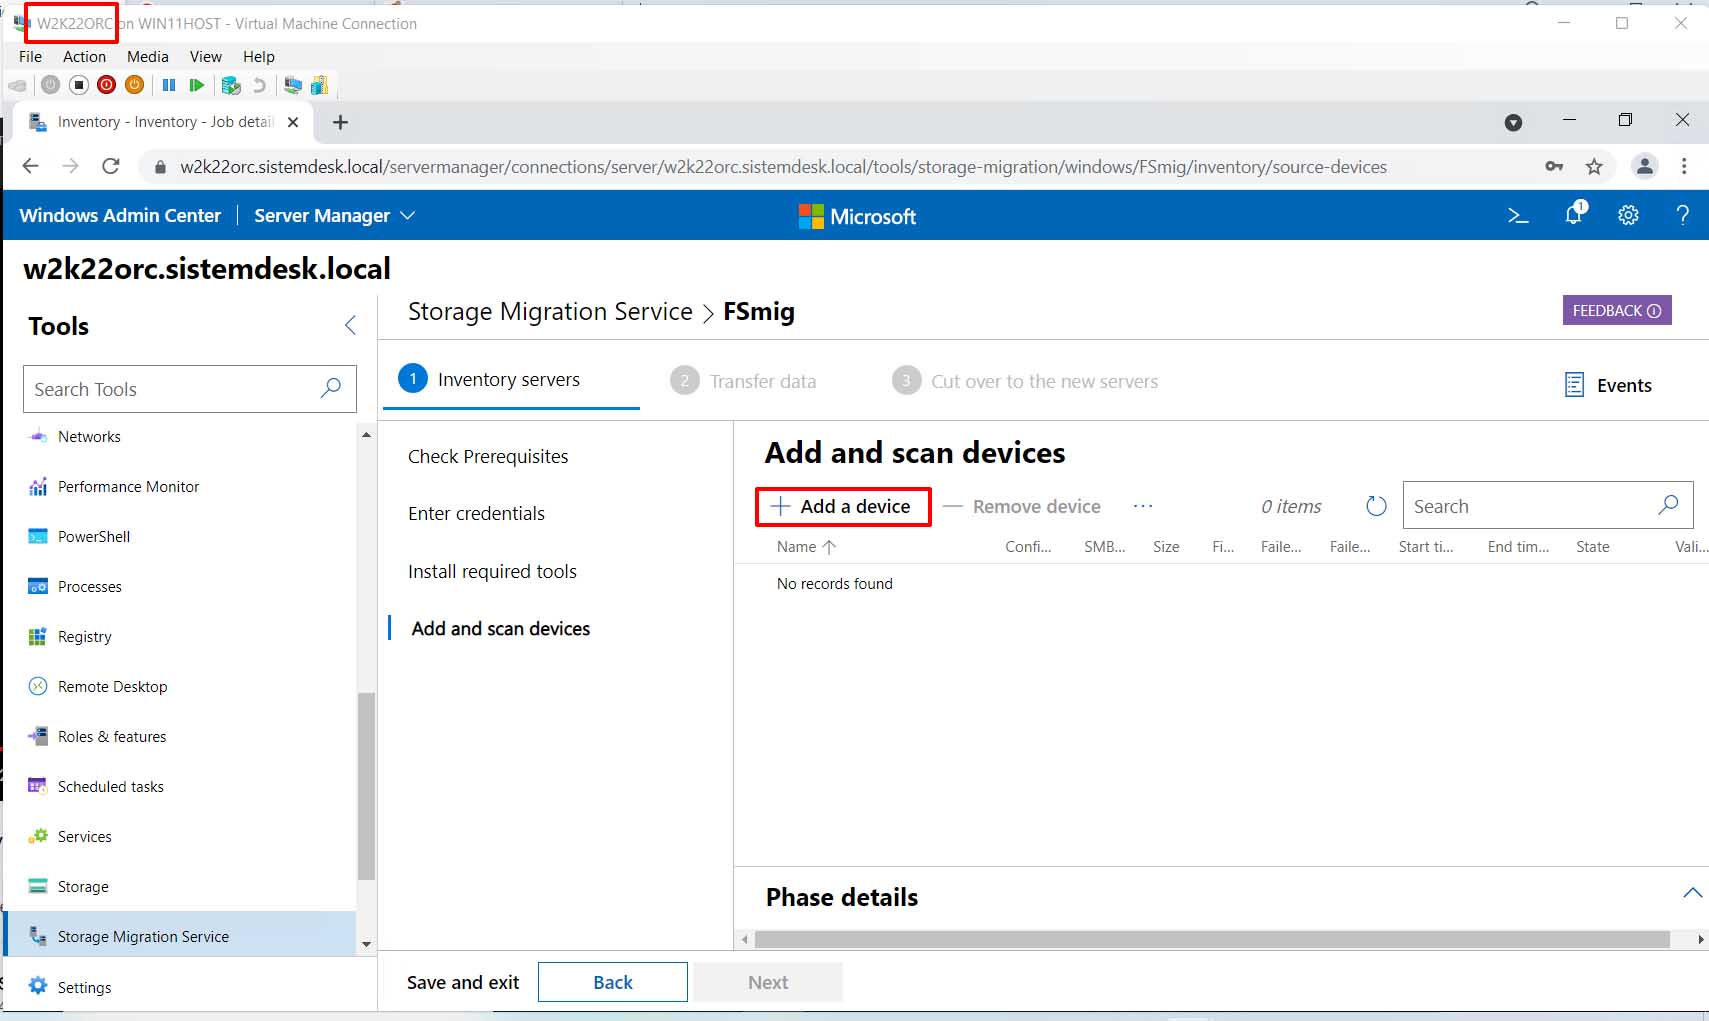Open the browser profile icon
Viewport: 1709px width, 1021px height.
pyautogui.click(x=1645, y=166)
